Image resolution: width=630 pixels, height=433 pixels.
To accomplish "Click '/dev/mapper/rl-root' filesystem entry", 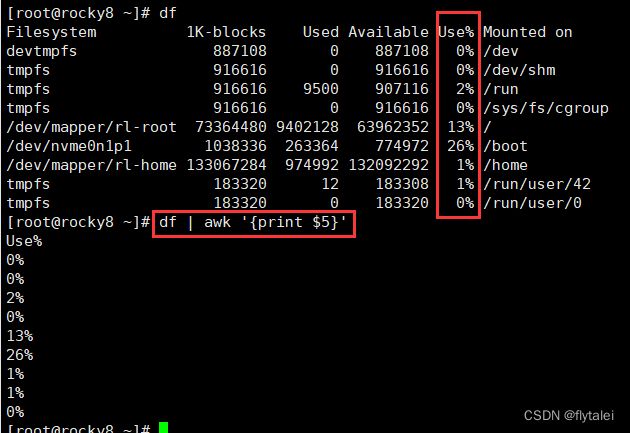I will pyautogui.click(x=92, y=127).
